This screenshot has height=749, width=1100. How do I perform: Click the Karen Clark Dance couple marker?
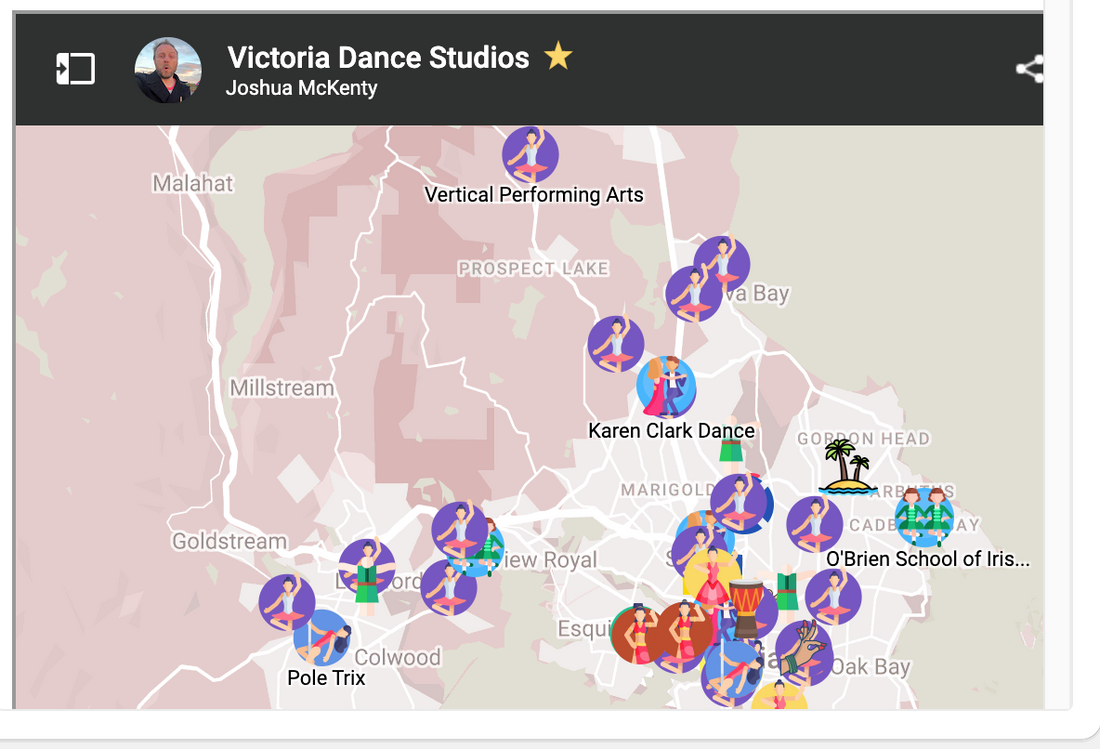point(666,387)
